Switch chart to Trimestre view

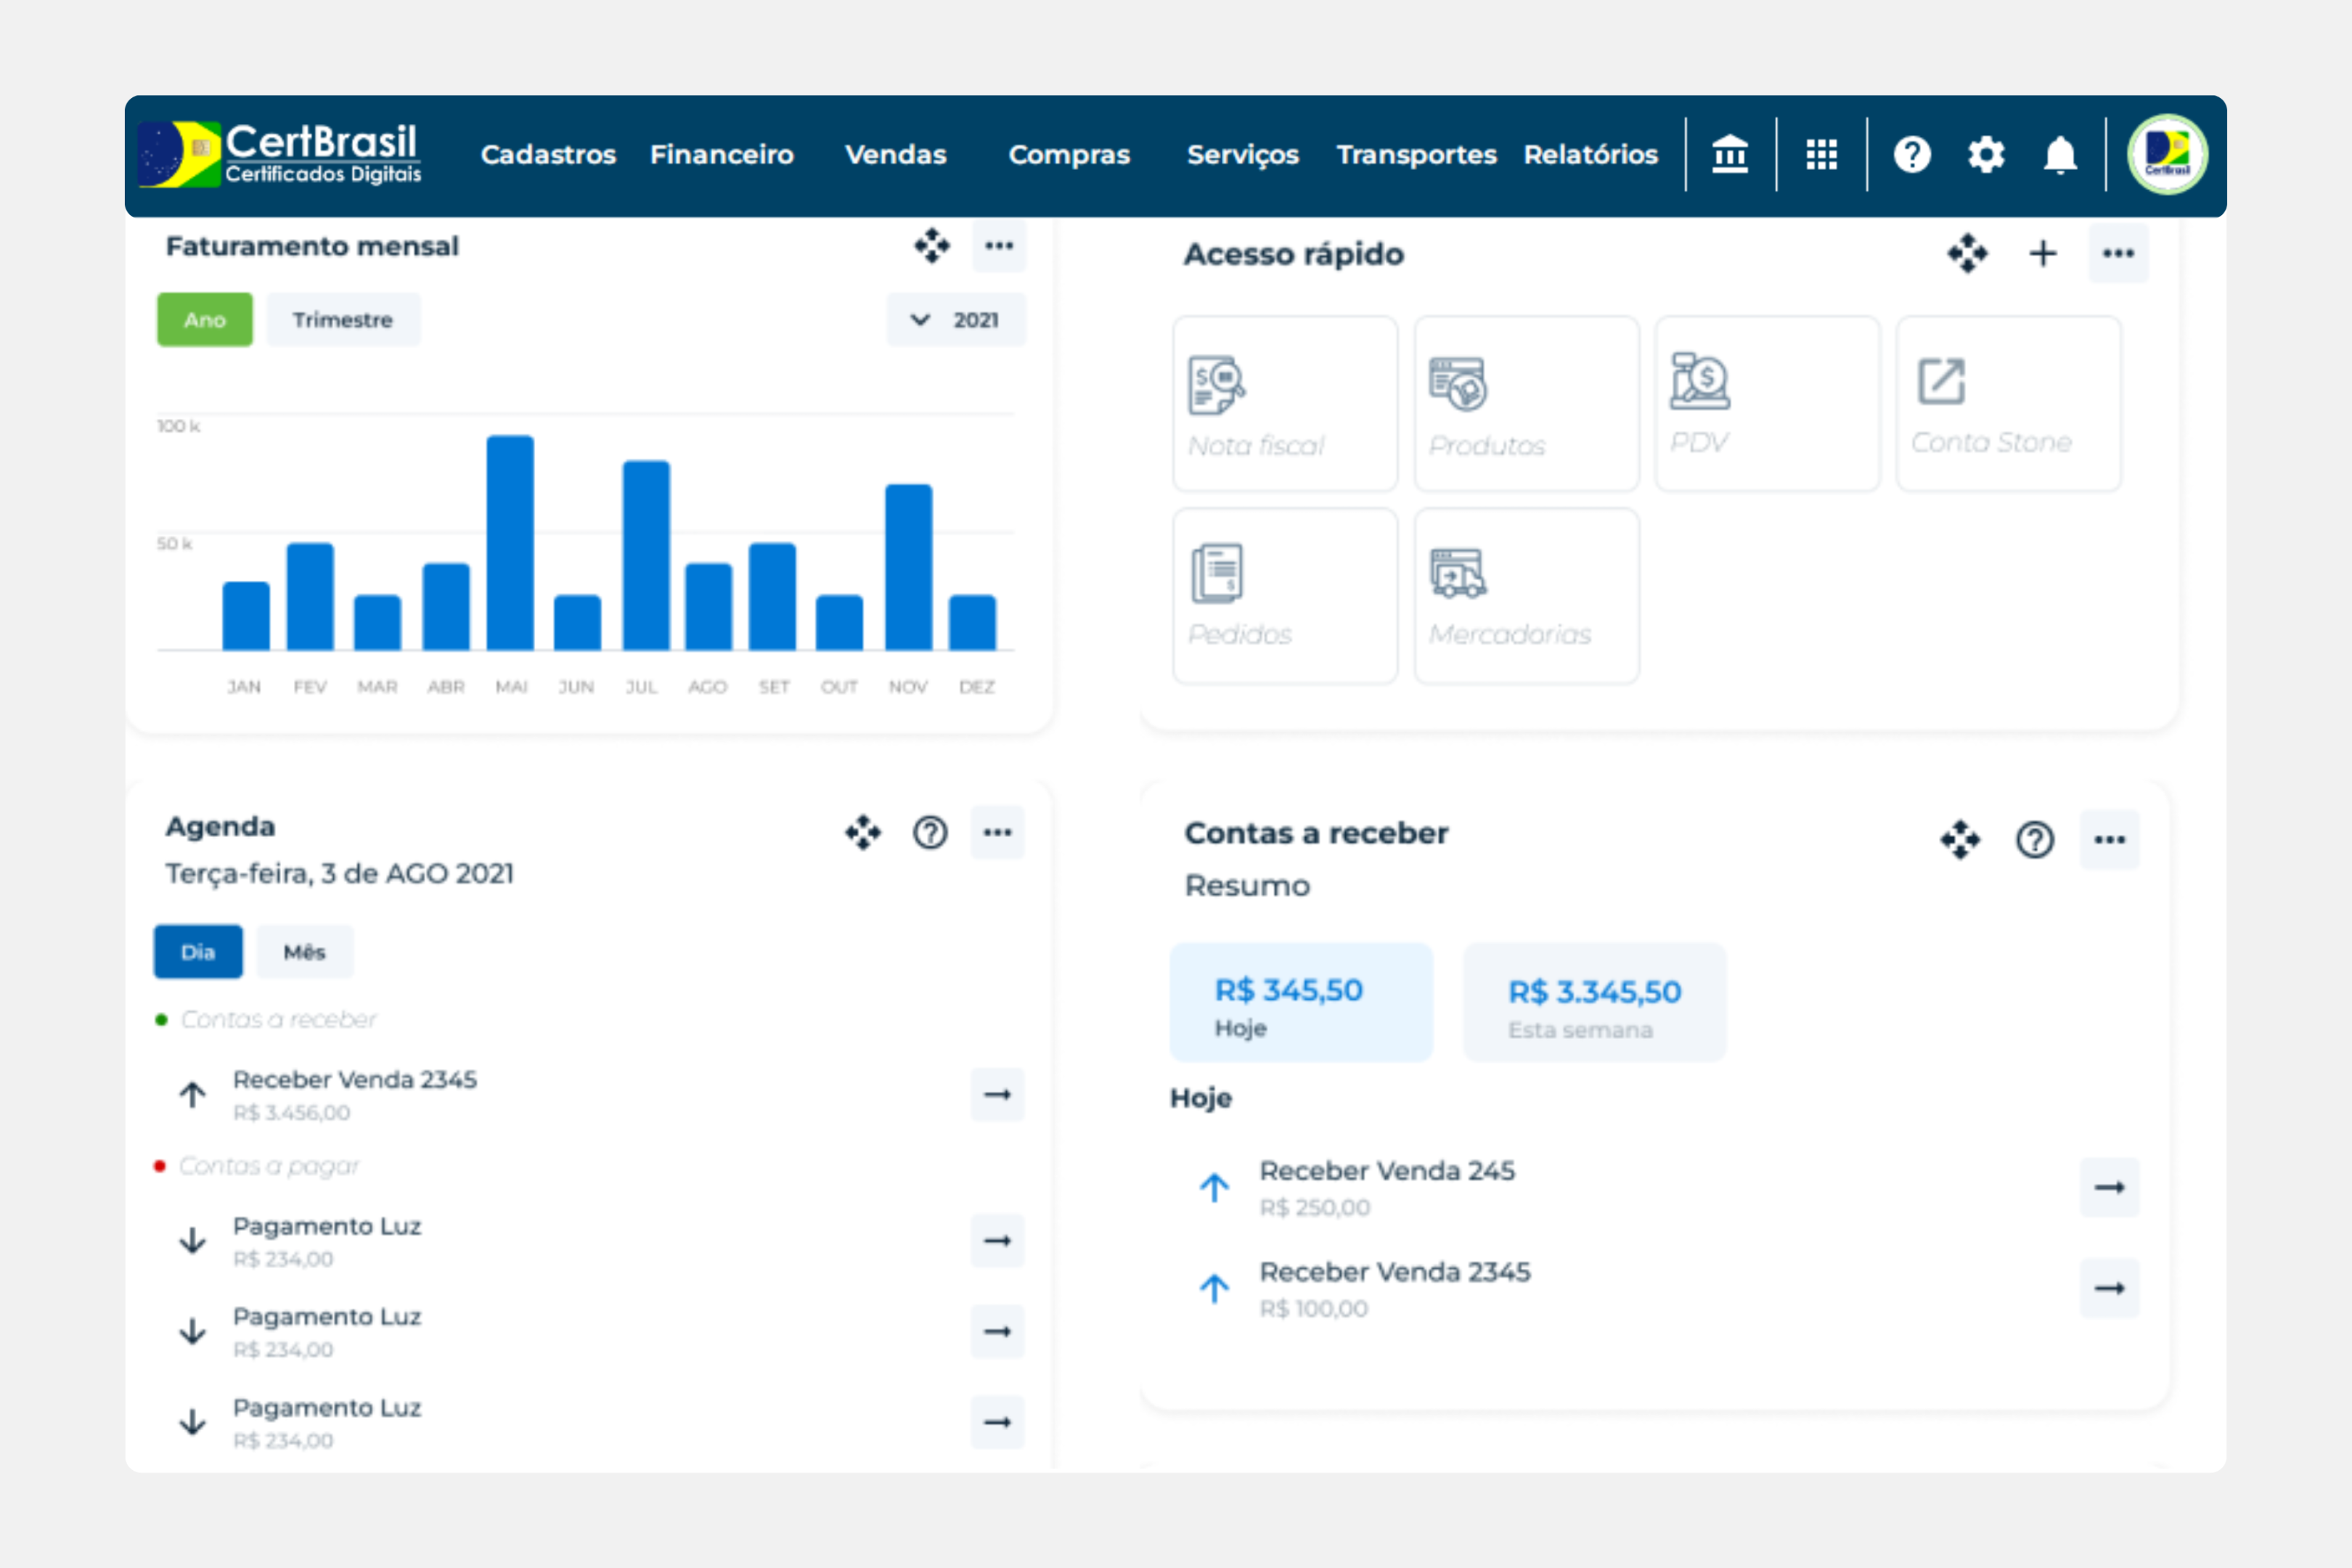(343, 320)
